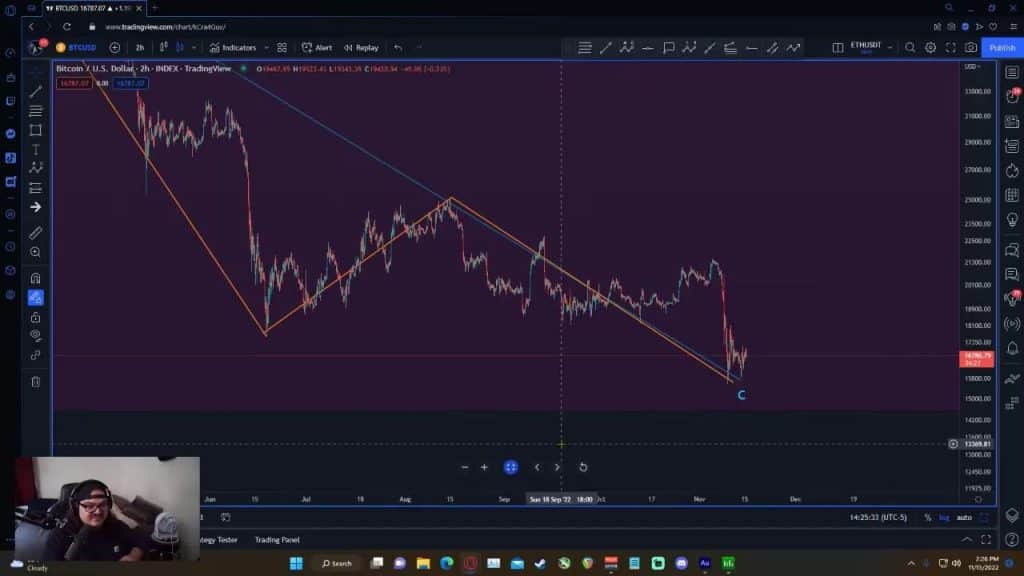Toggle log scale on price axis
Viewport: 1024px width, 576px height.
(x=945, y=517)
